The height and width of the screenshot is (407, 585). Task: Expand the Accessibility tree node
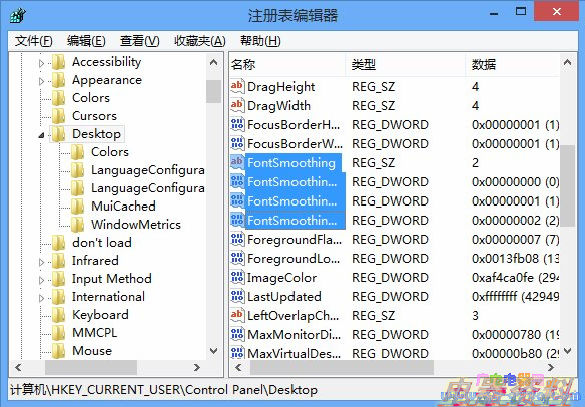pos(41,63)
